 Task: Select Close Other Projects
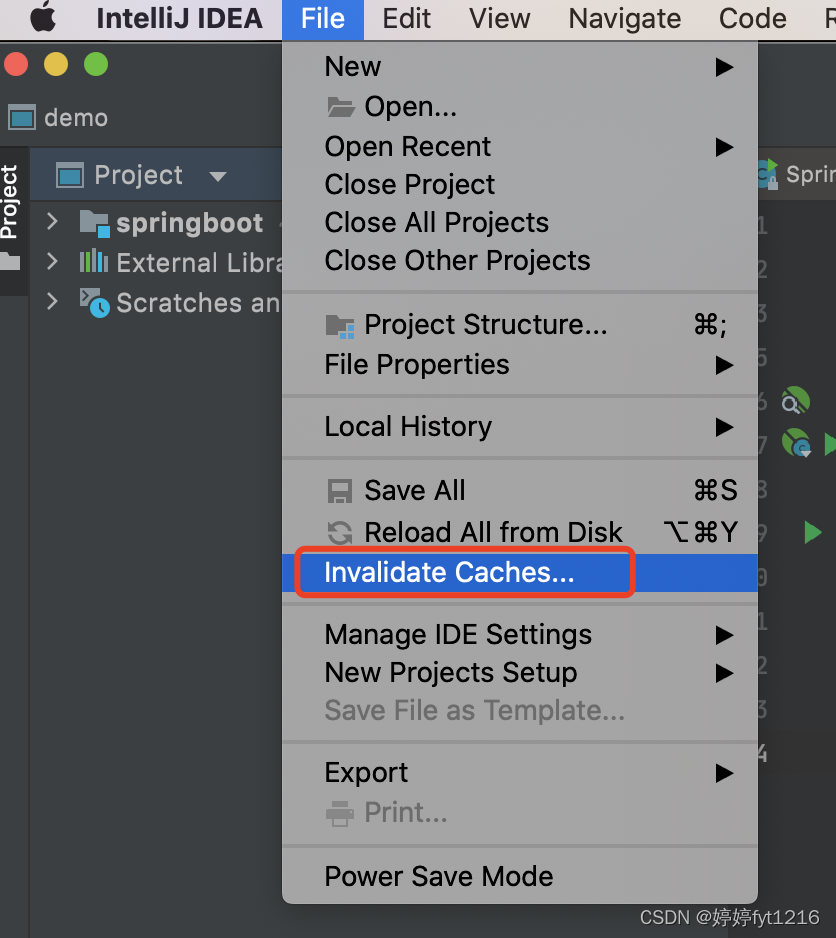coord(519,261)
